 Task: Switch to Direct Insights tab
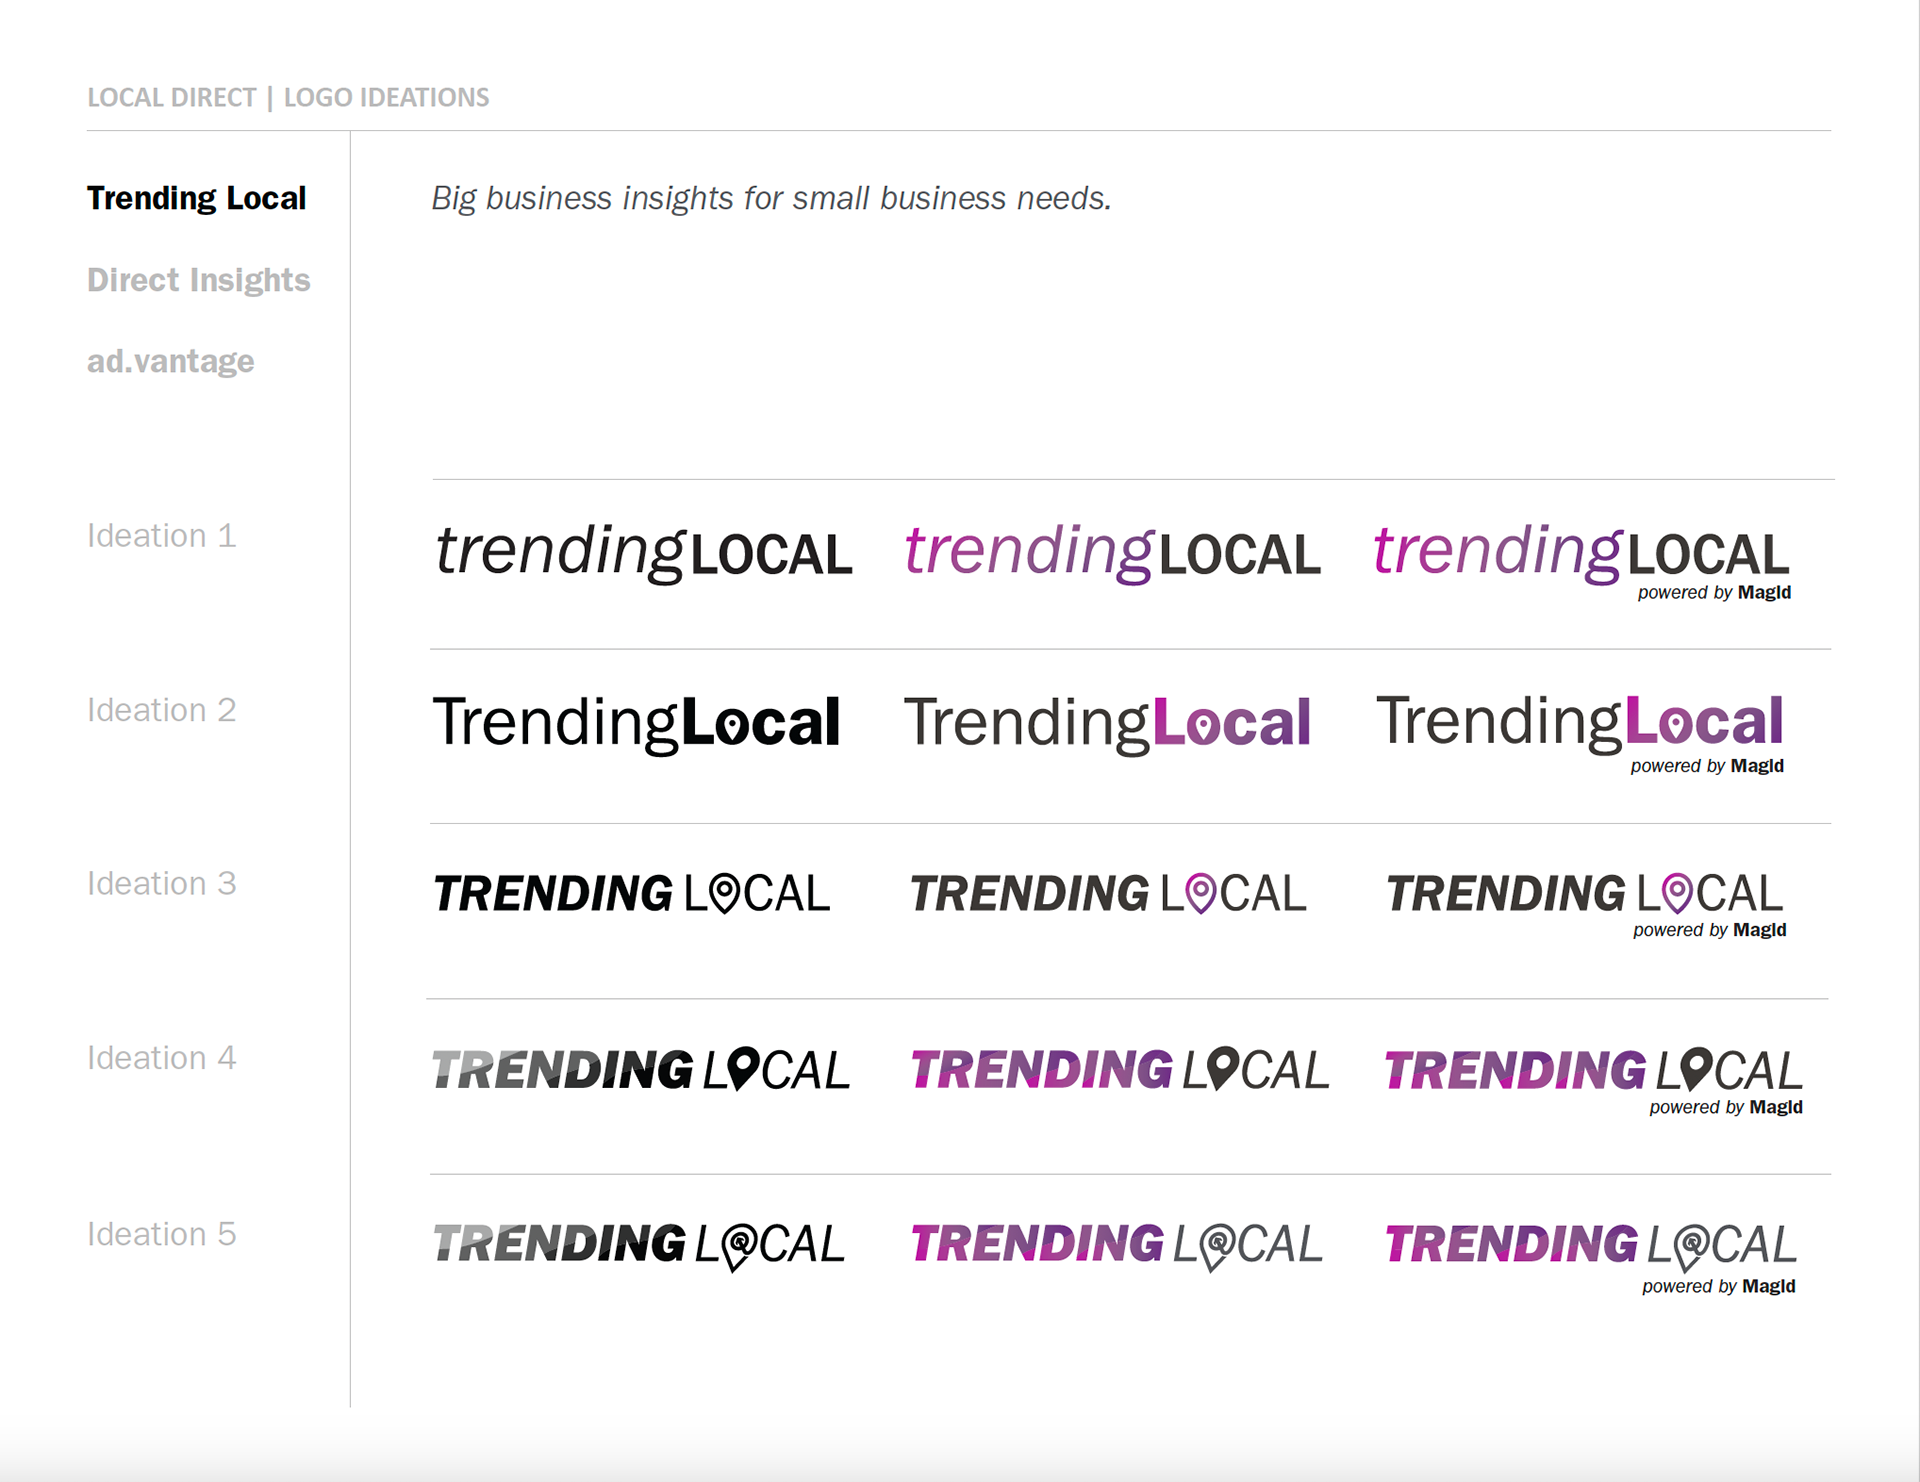198,280
